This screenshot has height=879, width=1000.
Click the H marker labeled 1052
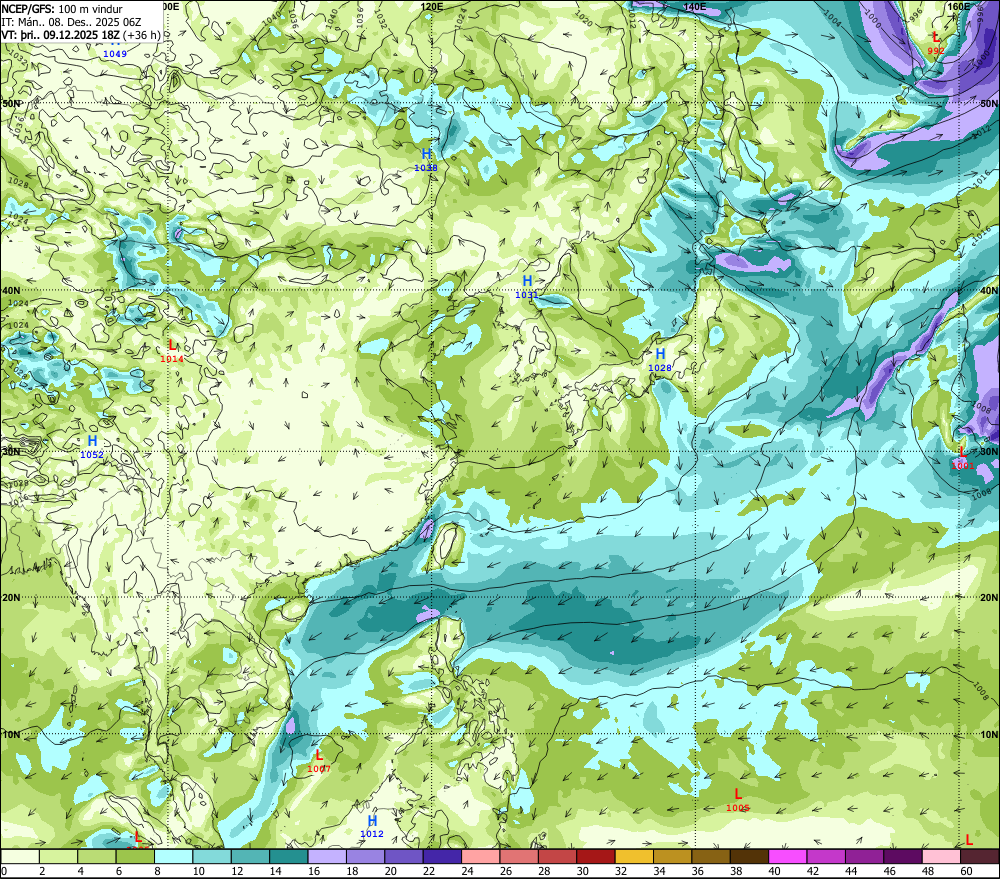pos(92,441)
